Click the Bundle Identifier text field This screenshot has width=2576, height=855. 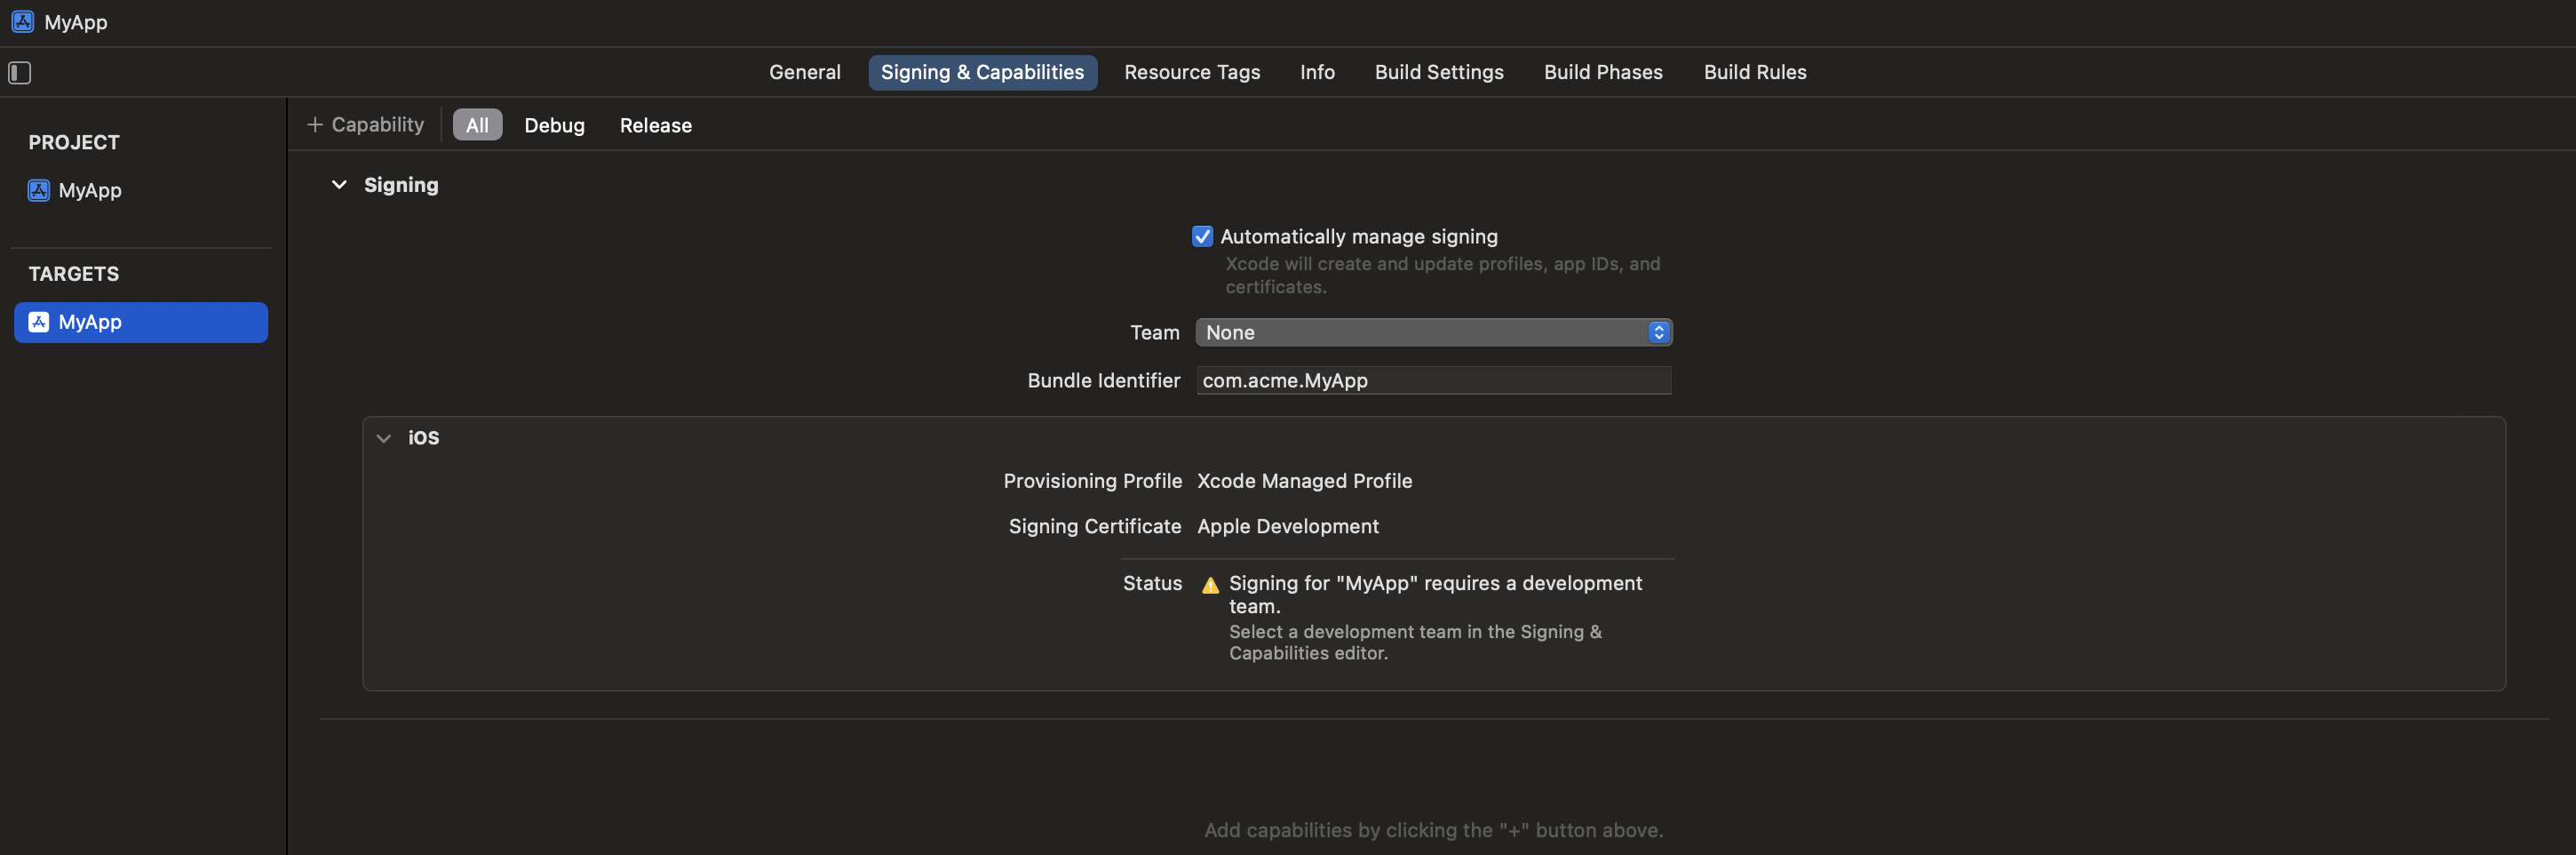tap(1433, 380)
